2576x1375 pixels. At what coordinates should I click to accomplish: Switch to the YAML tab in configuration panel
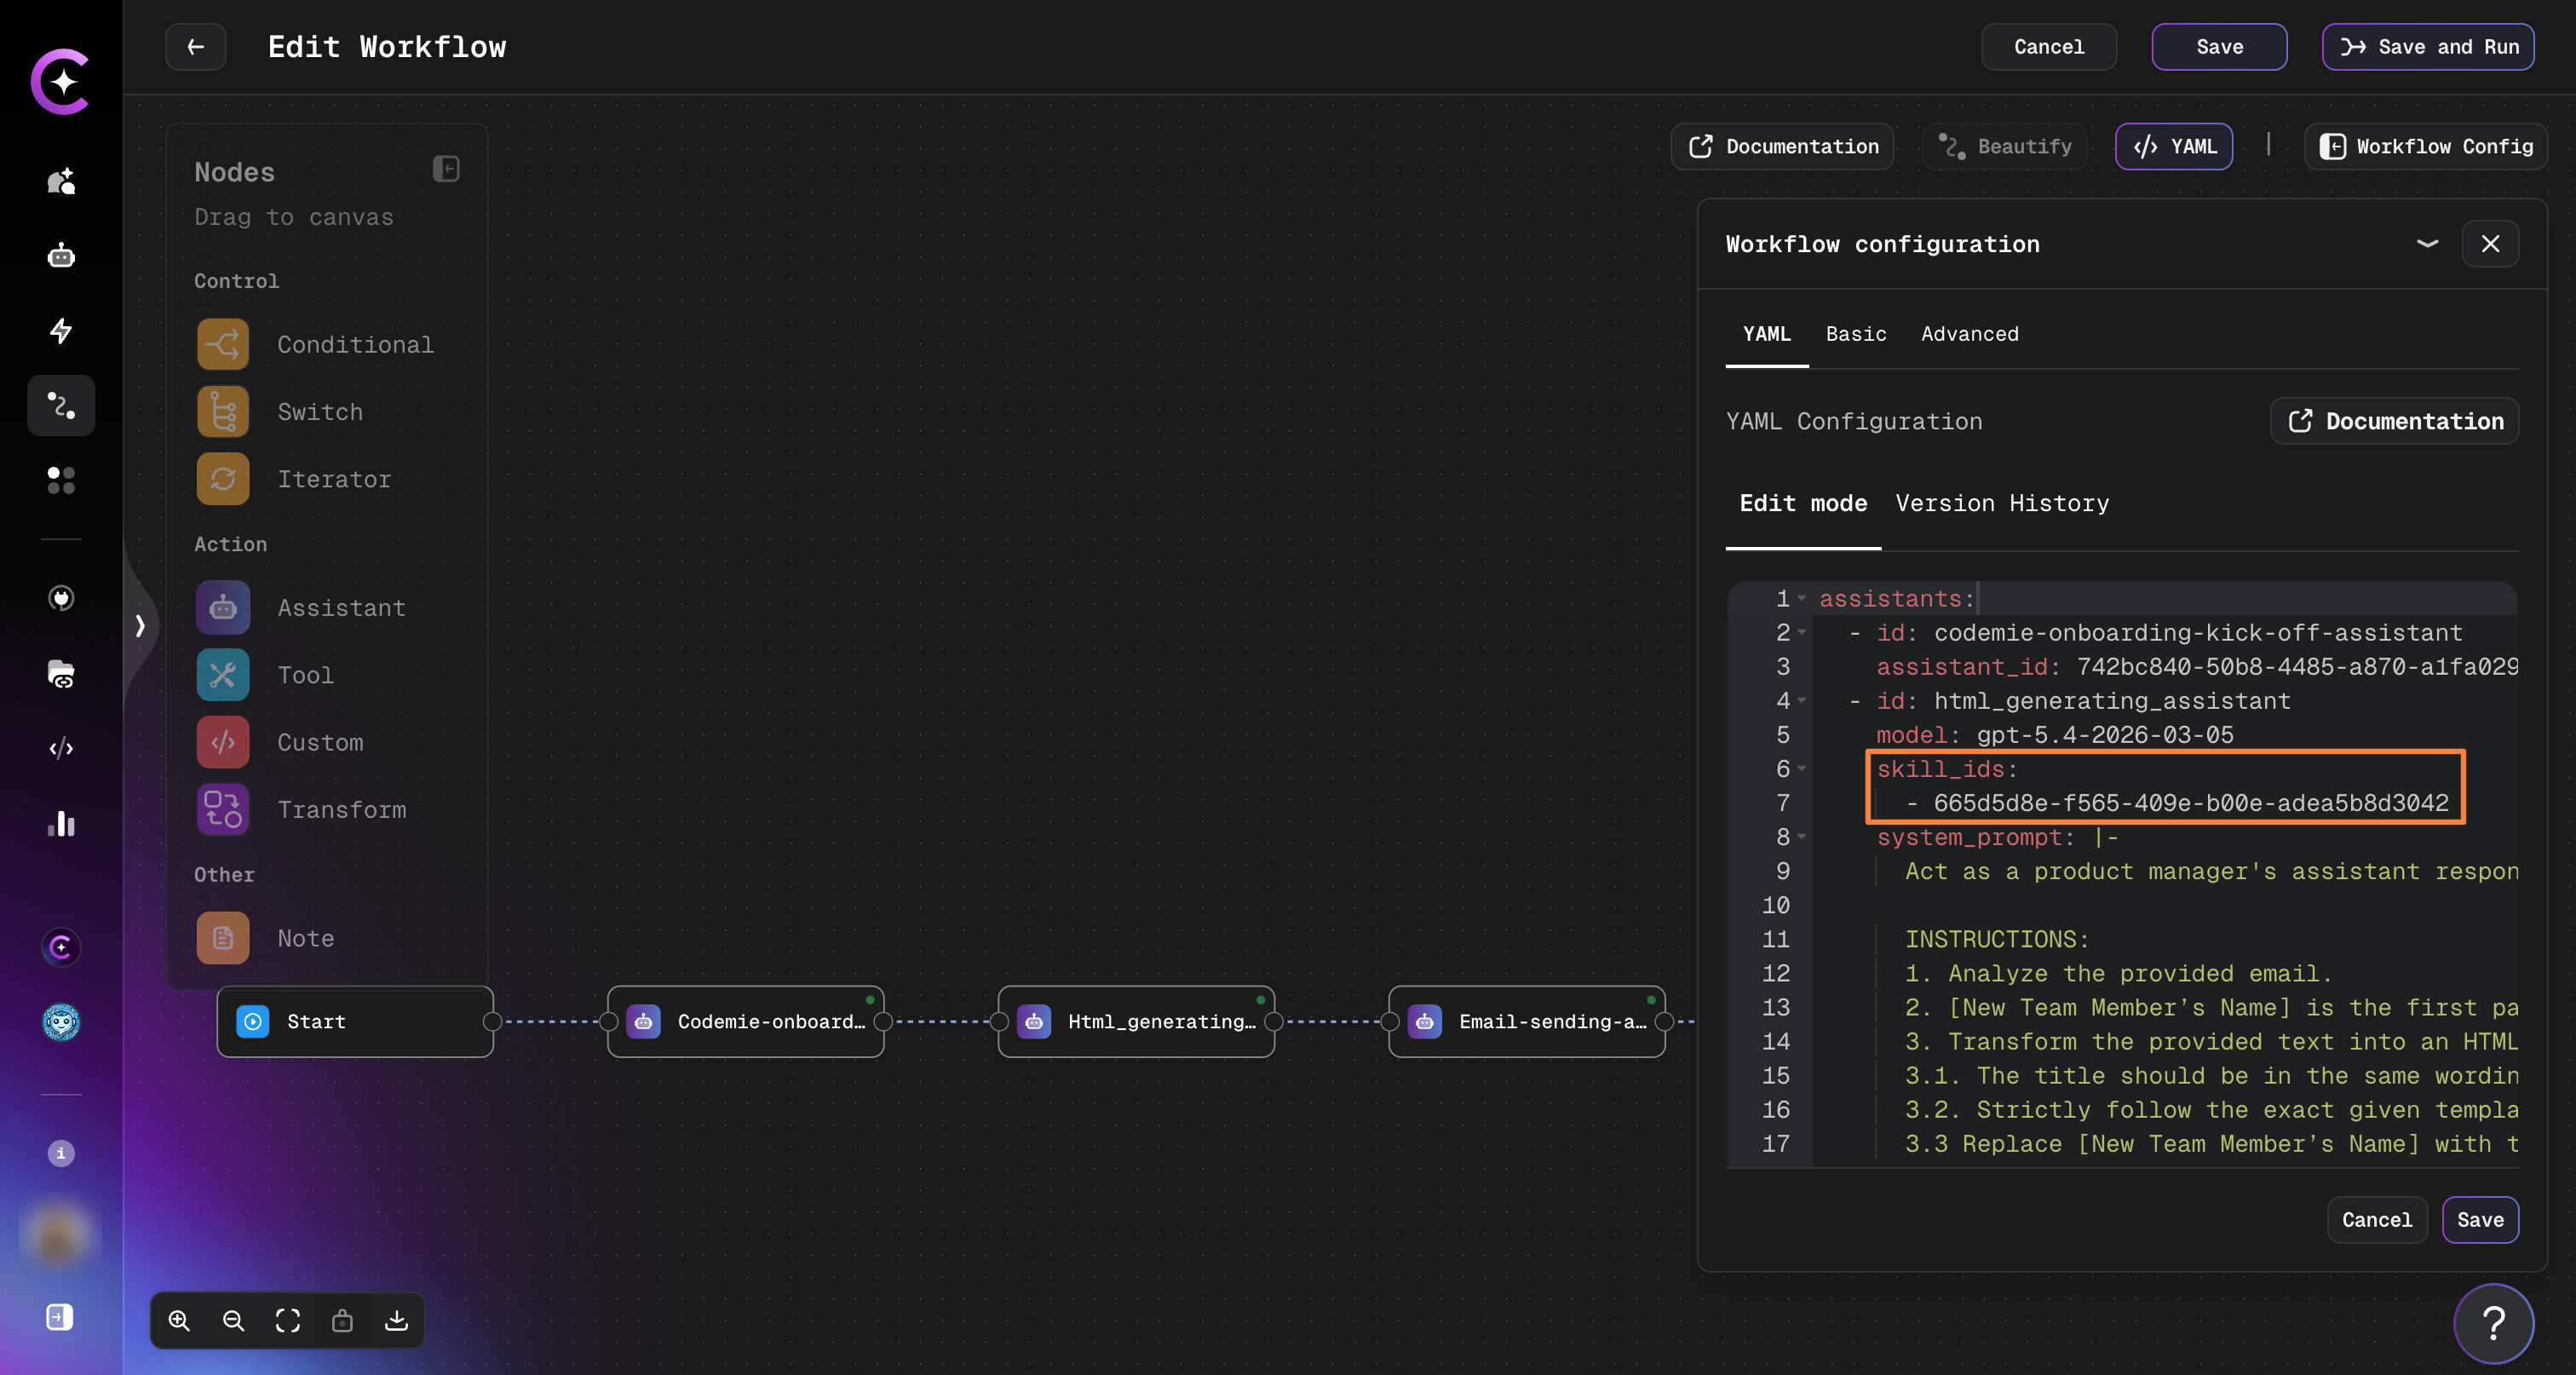pos(1767,334)
